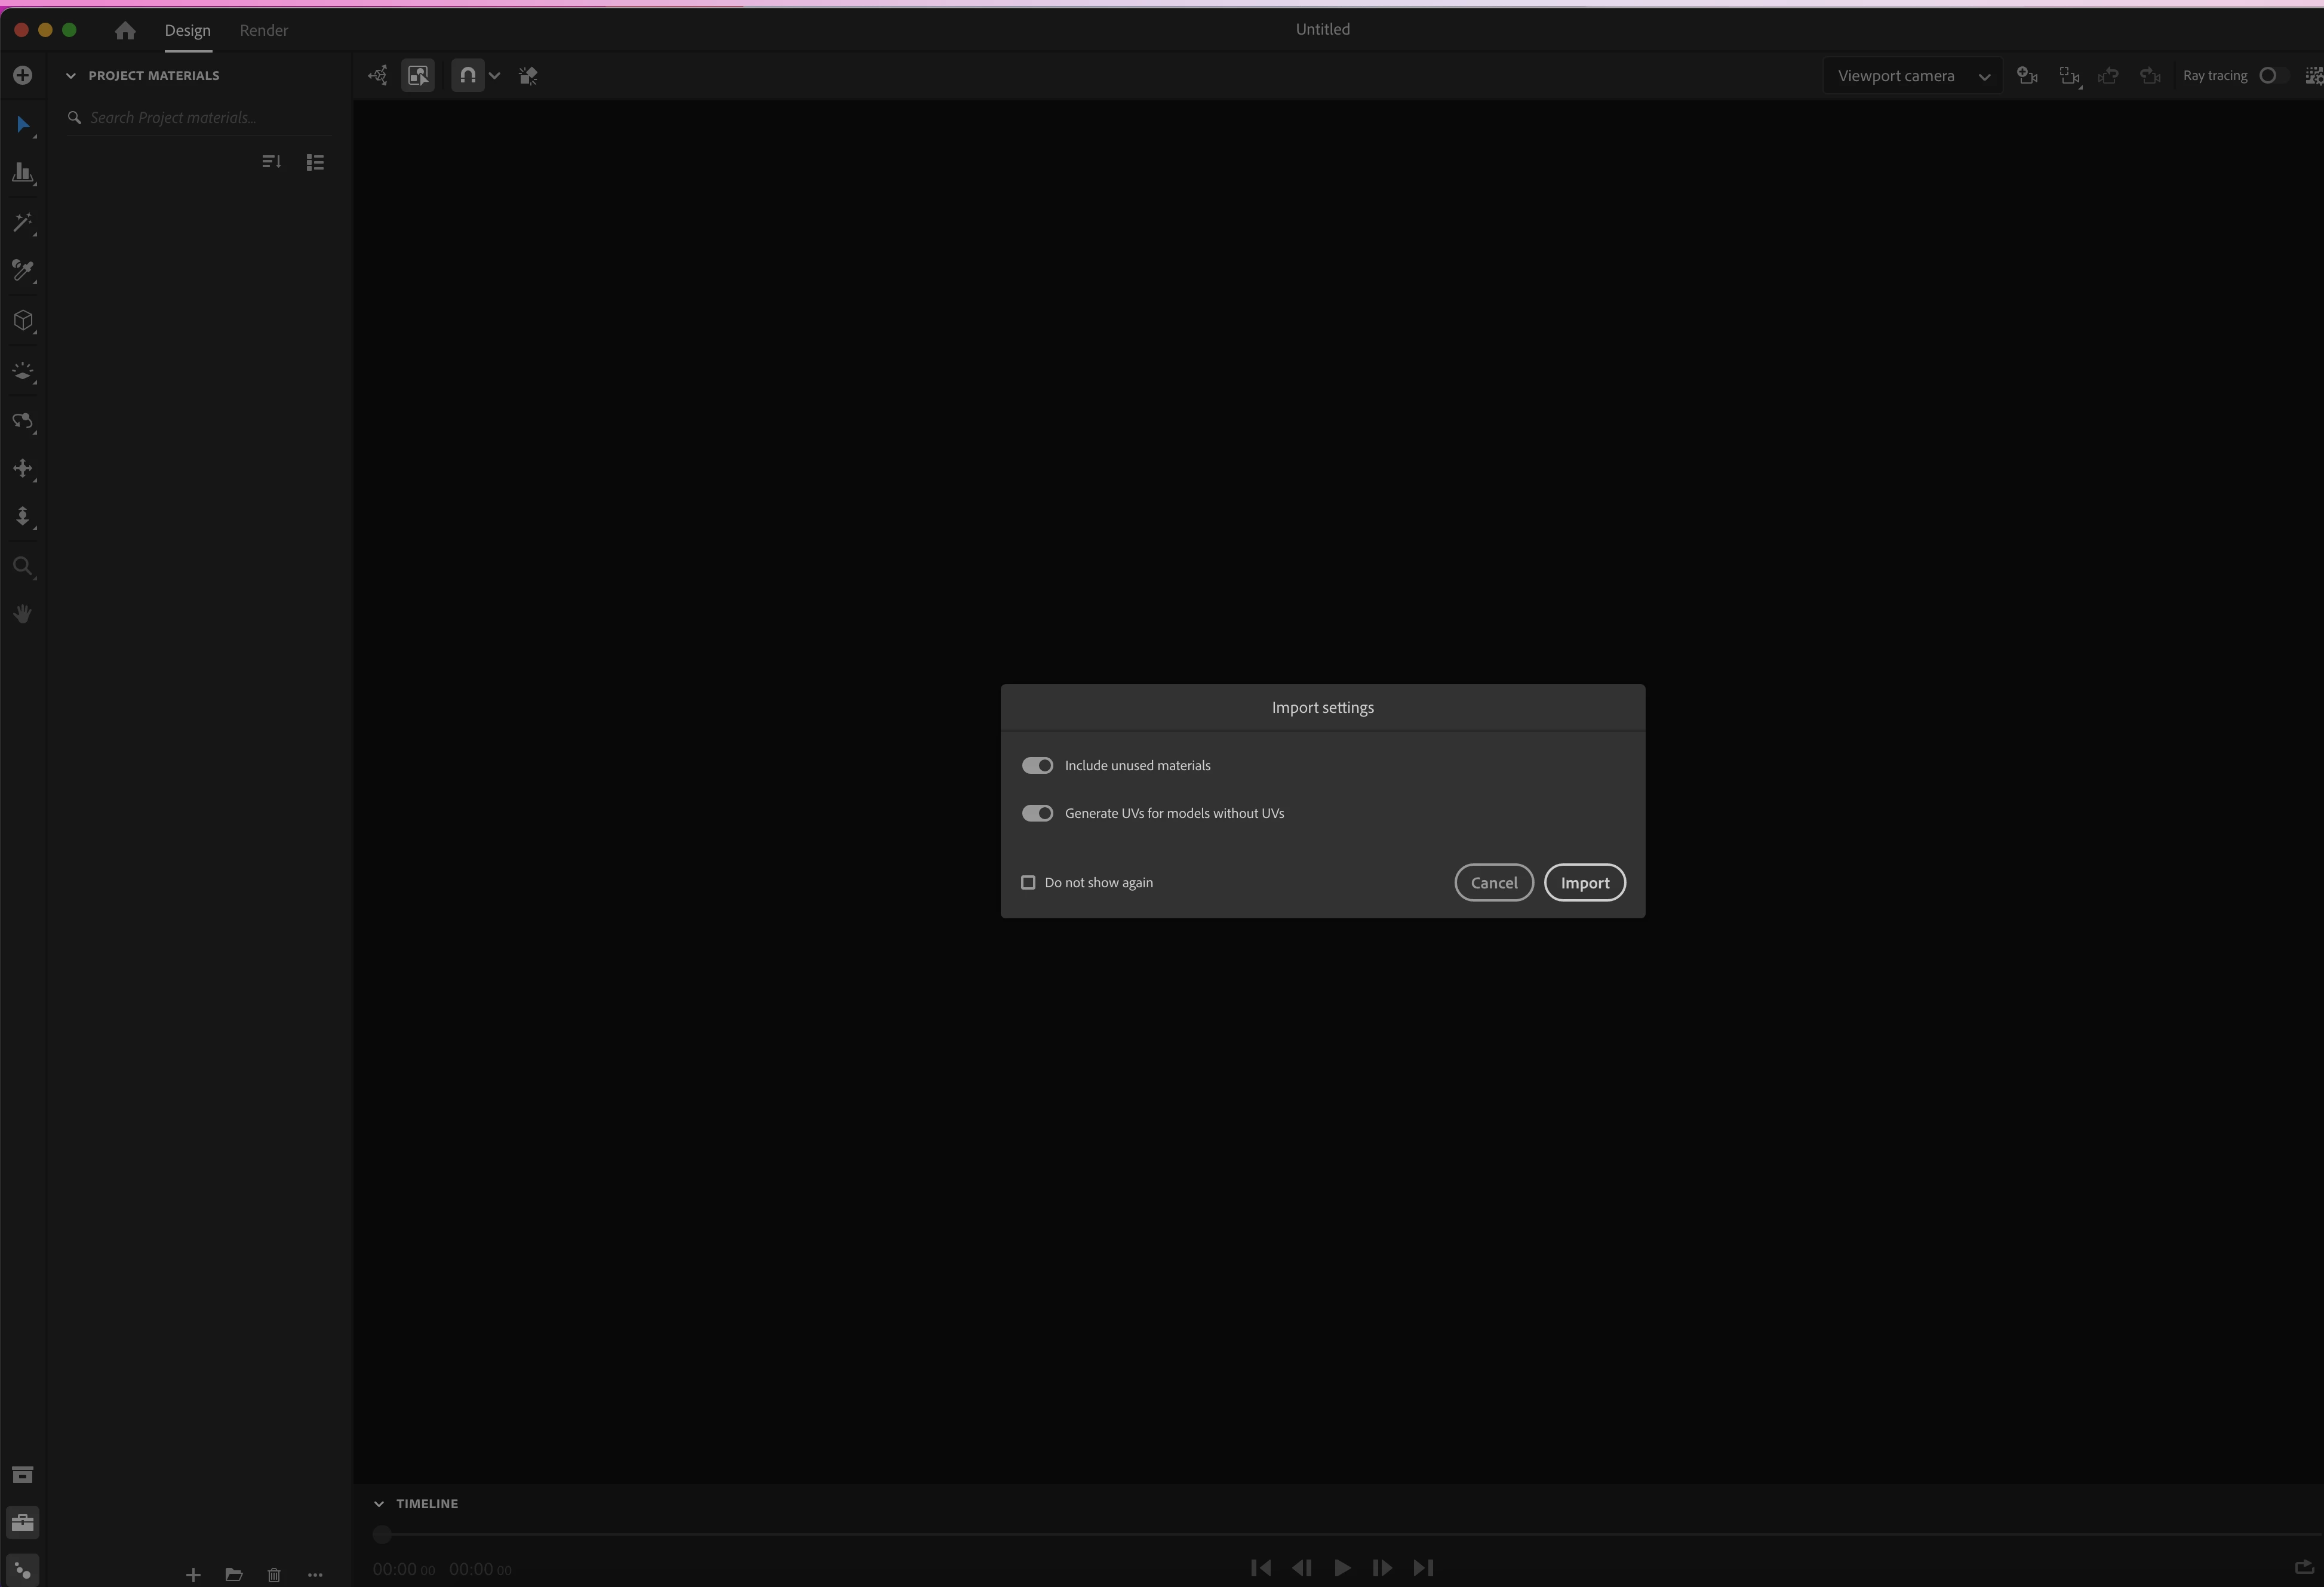Select the hand pan tool

22,614
